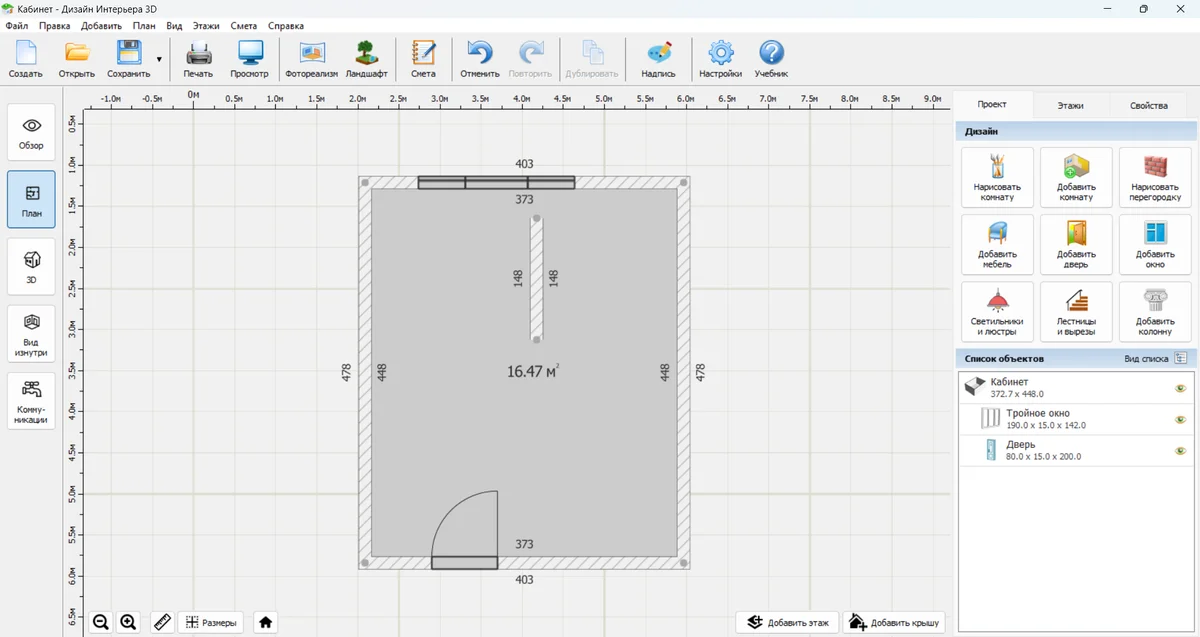Open the Ландшафт landscape tool
1200x637 pixels.
tap(367, 59)
